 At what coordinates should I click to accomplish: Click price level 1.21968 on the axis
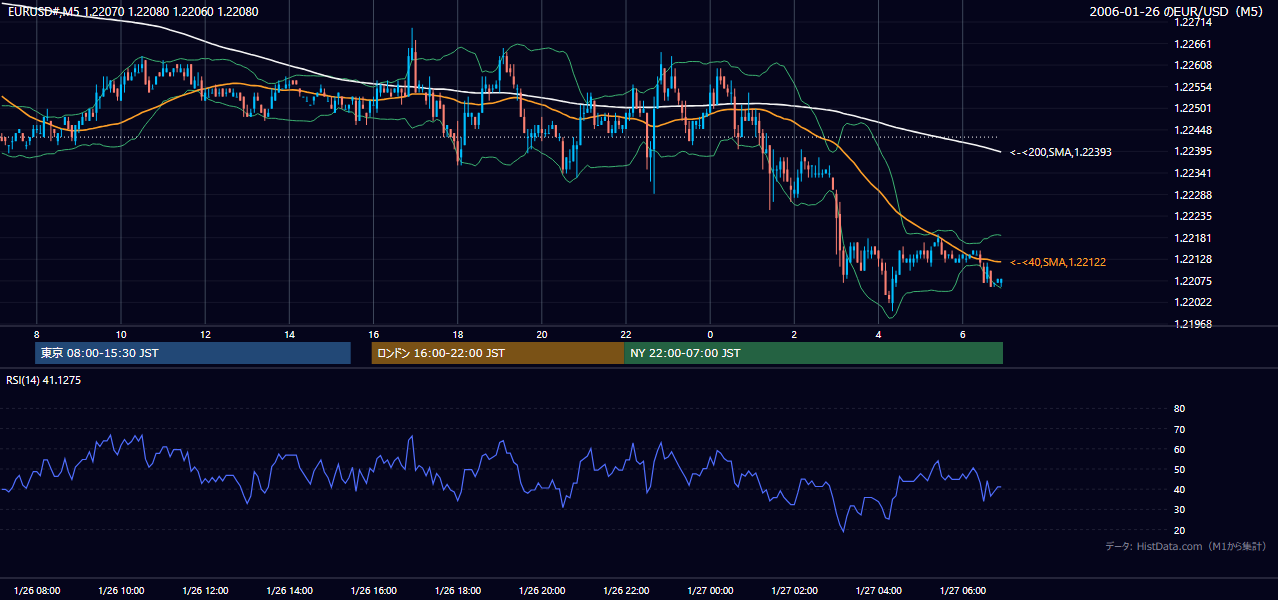pyautogui.click(x=1194, y=324)
